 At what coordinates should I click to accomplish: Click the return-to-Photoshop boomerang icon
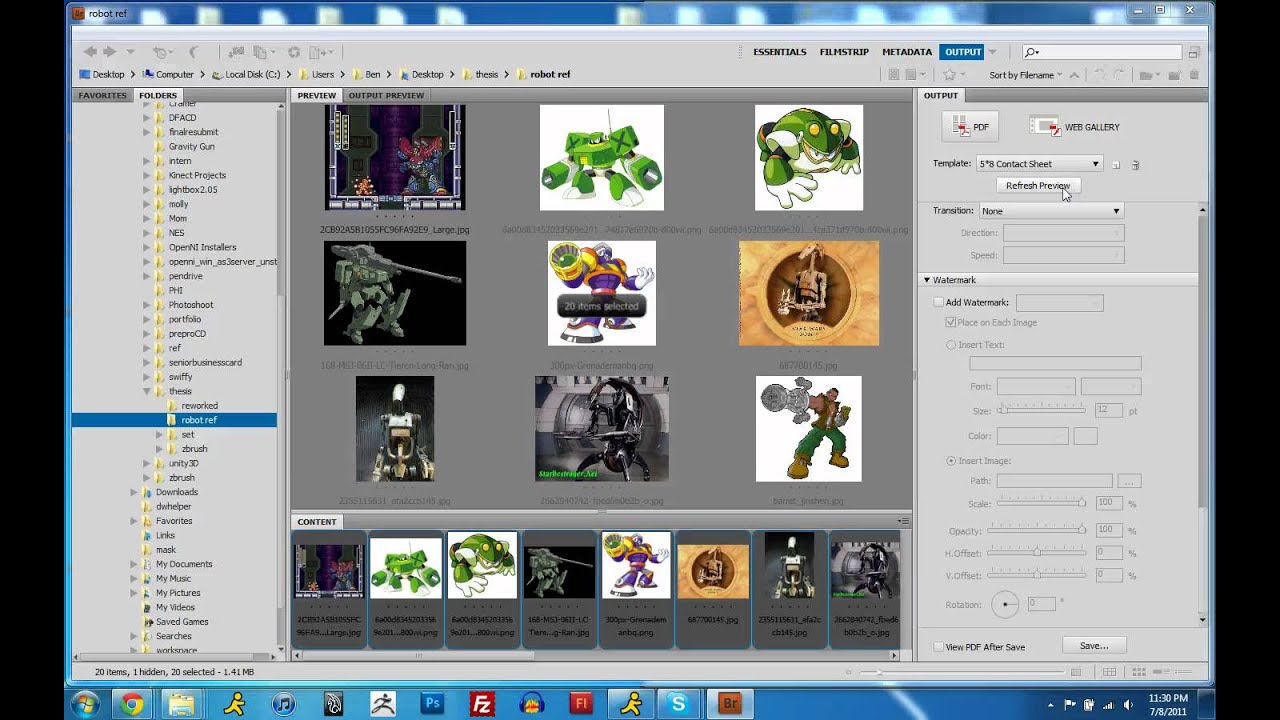pyautogui.click(x=194, y=52)
